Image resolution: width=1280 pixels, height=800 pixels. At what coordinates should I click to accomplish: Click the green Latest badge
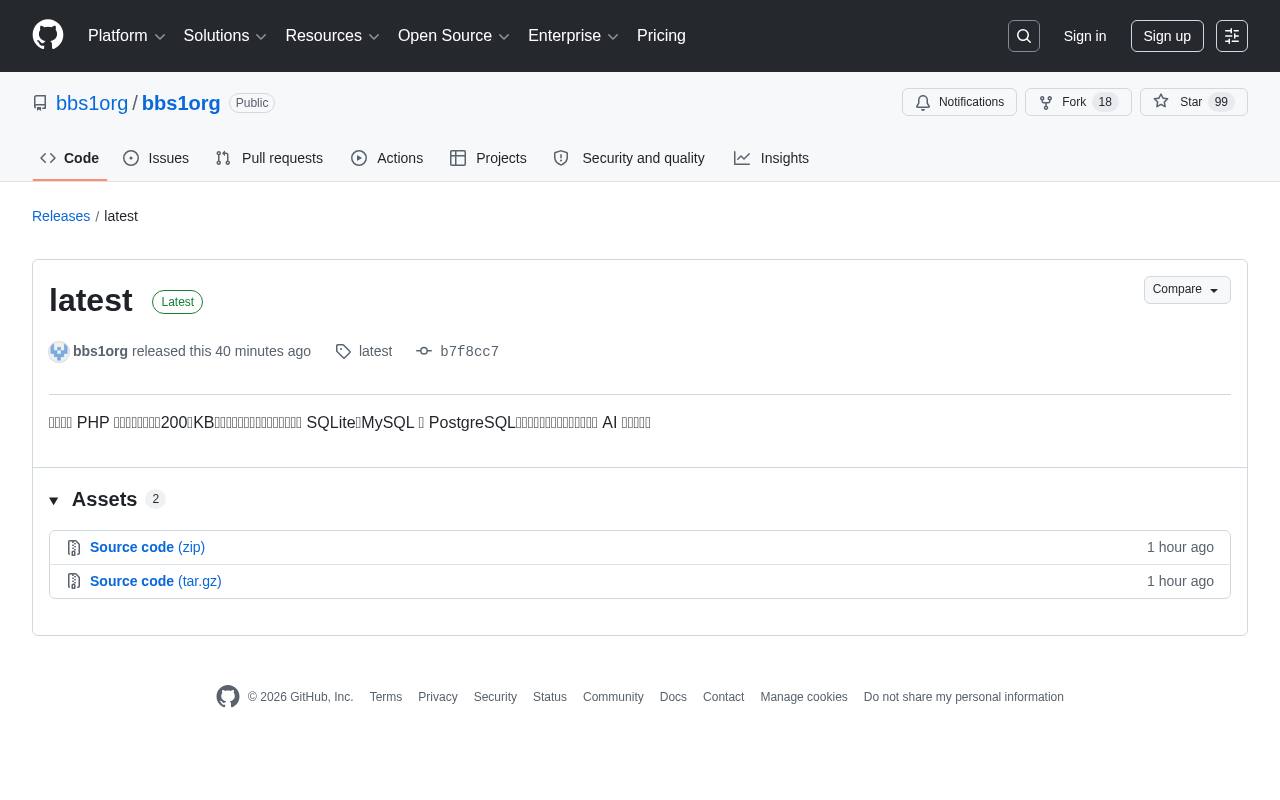click(x=178, y=302)
